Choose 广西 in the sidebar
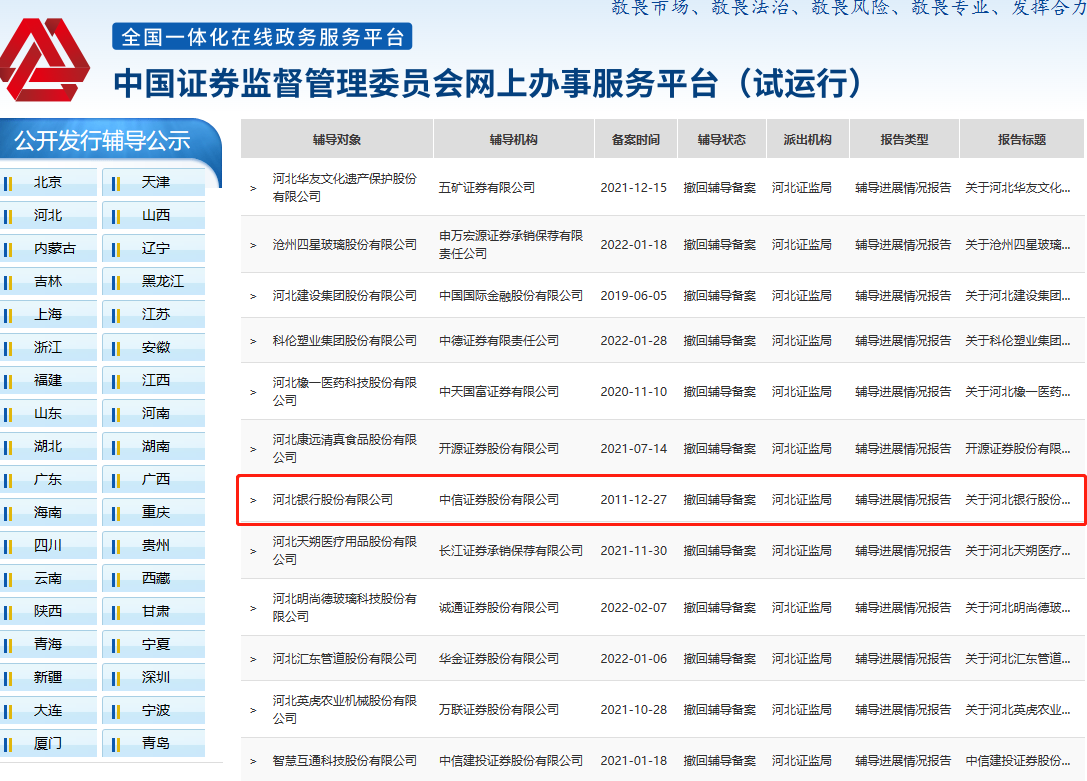The image size is (1087, 781). click(154, 480)
